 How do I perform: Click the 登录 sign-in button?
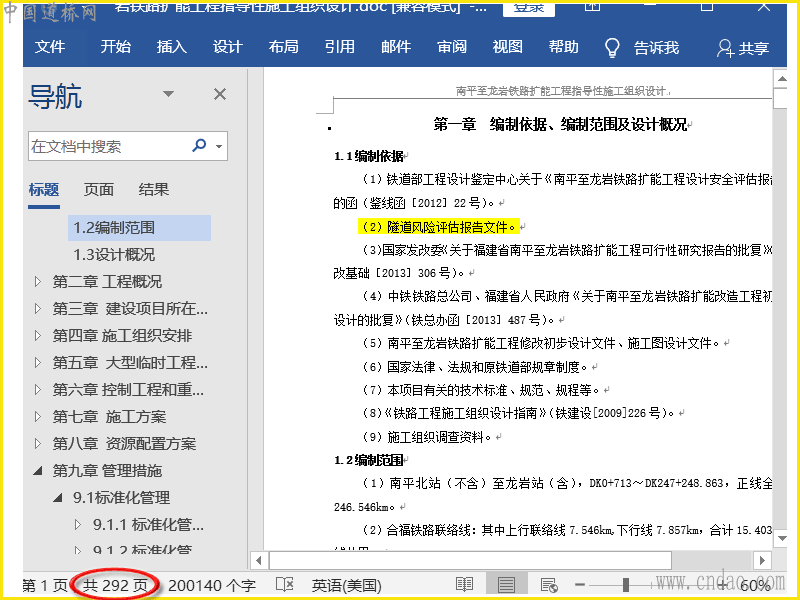(529, 9)
